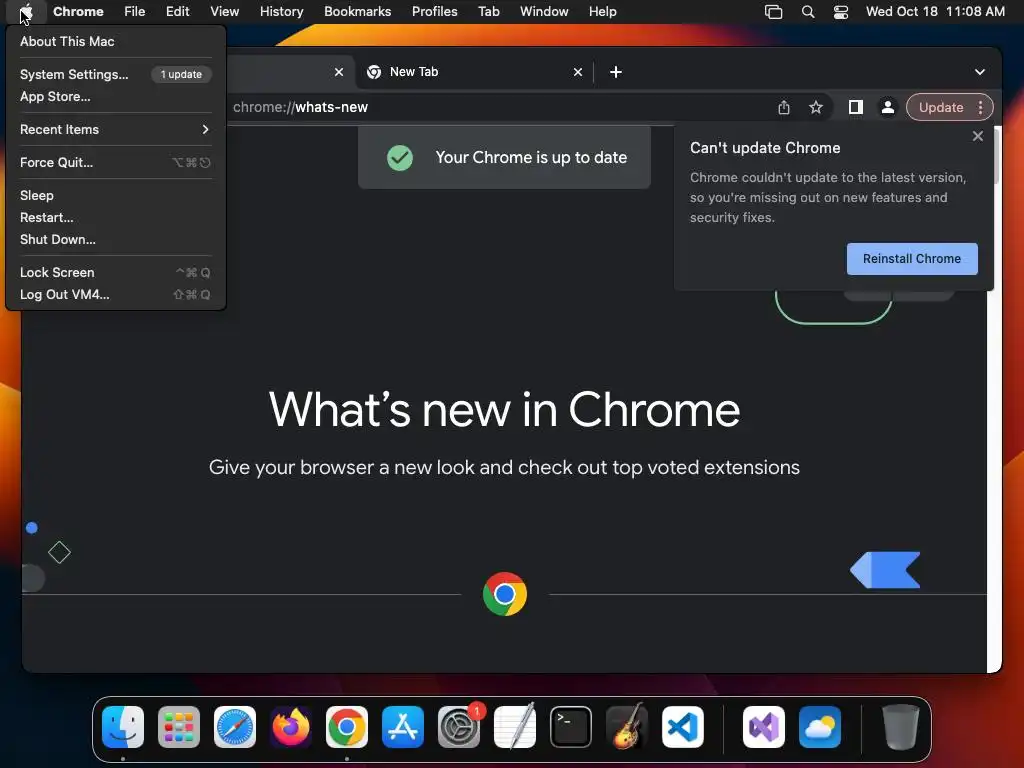Open System Settings from the dock
1024x768 pixels.
click(458, 727)
